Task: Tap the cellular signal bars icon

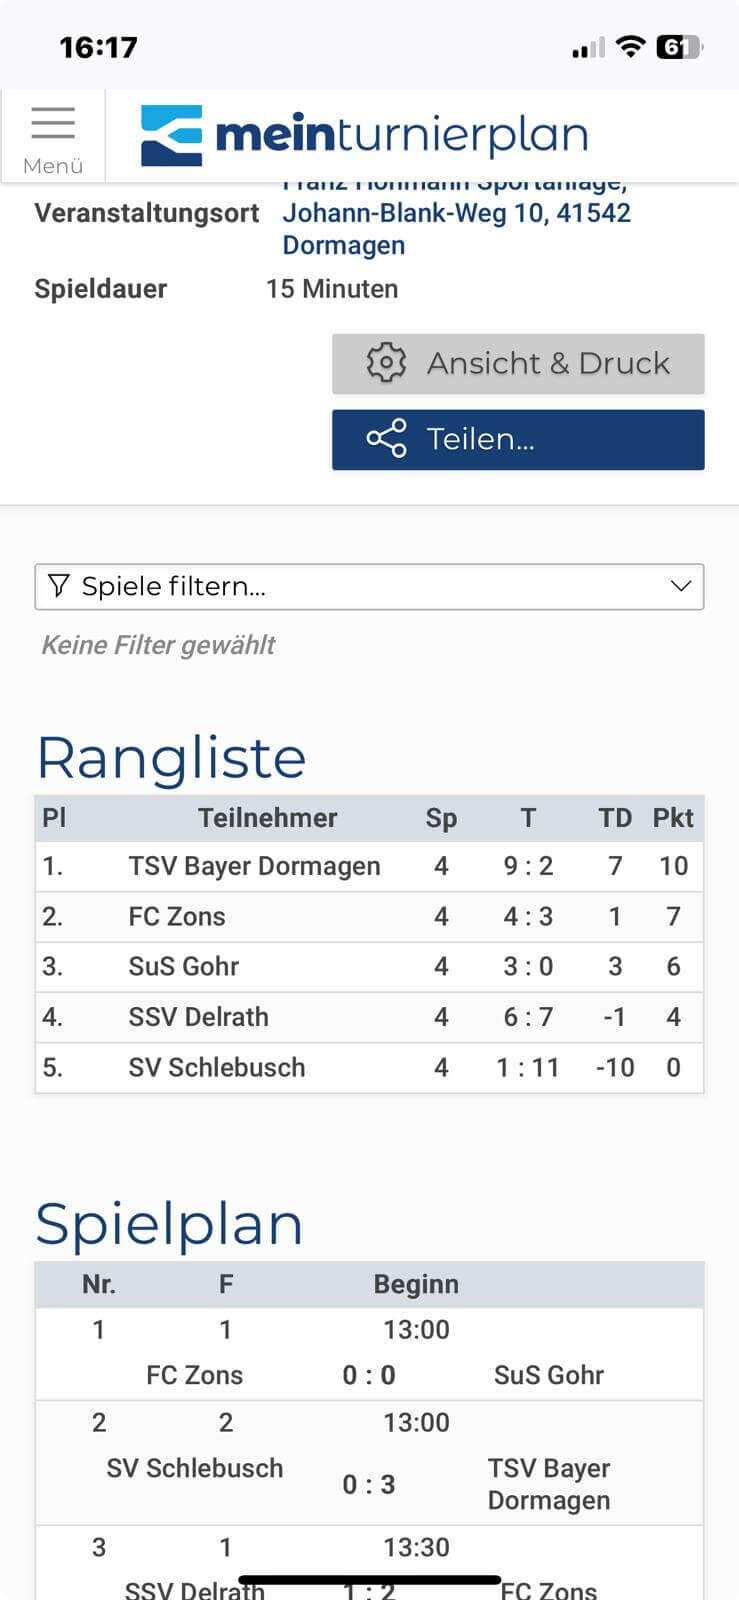Action: pyautogui.click(x=588, y=48)
